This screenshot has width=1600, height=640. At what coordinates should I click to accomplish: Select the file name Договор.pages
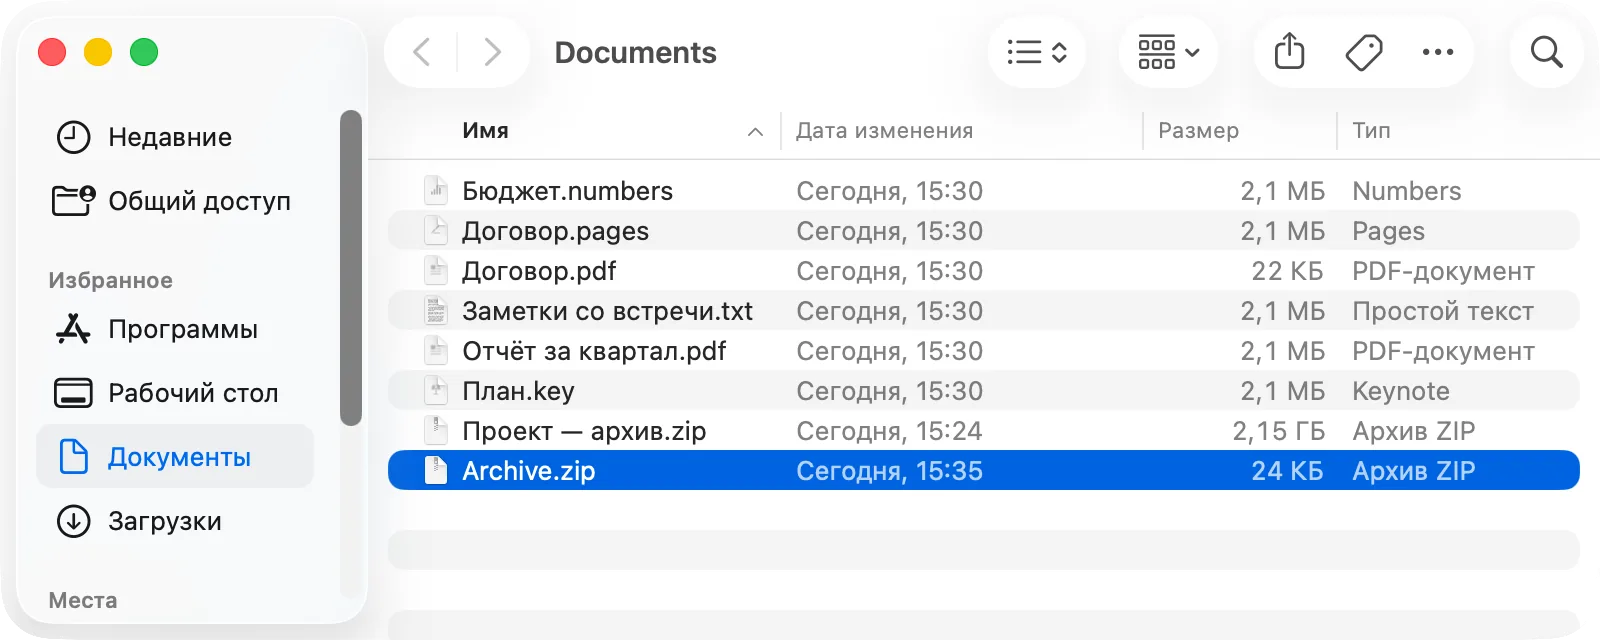pos(555,231)
